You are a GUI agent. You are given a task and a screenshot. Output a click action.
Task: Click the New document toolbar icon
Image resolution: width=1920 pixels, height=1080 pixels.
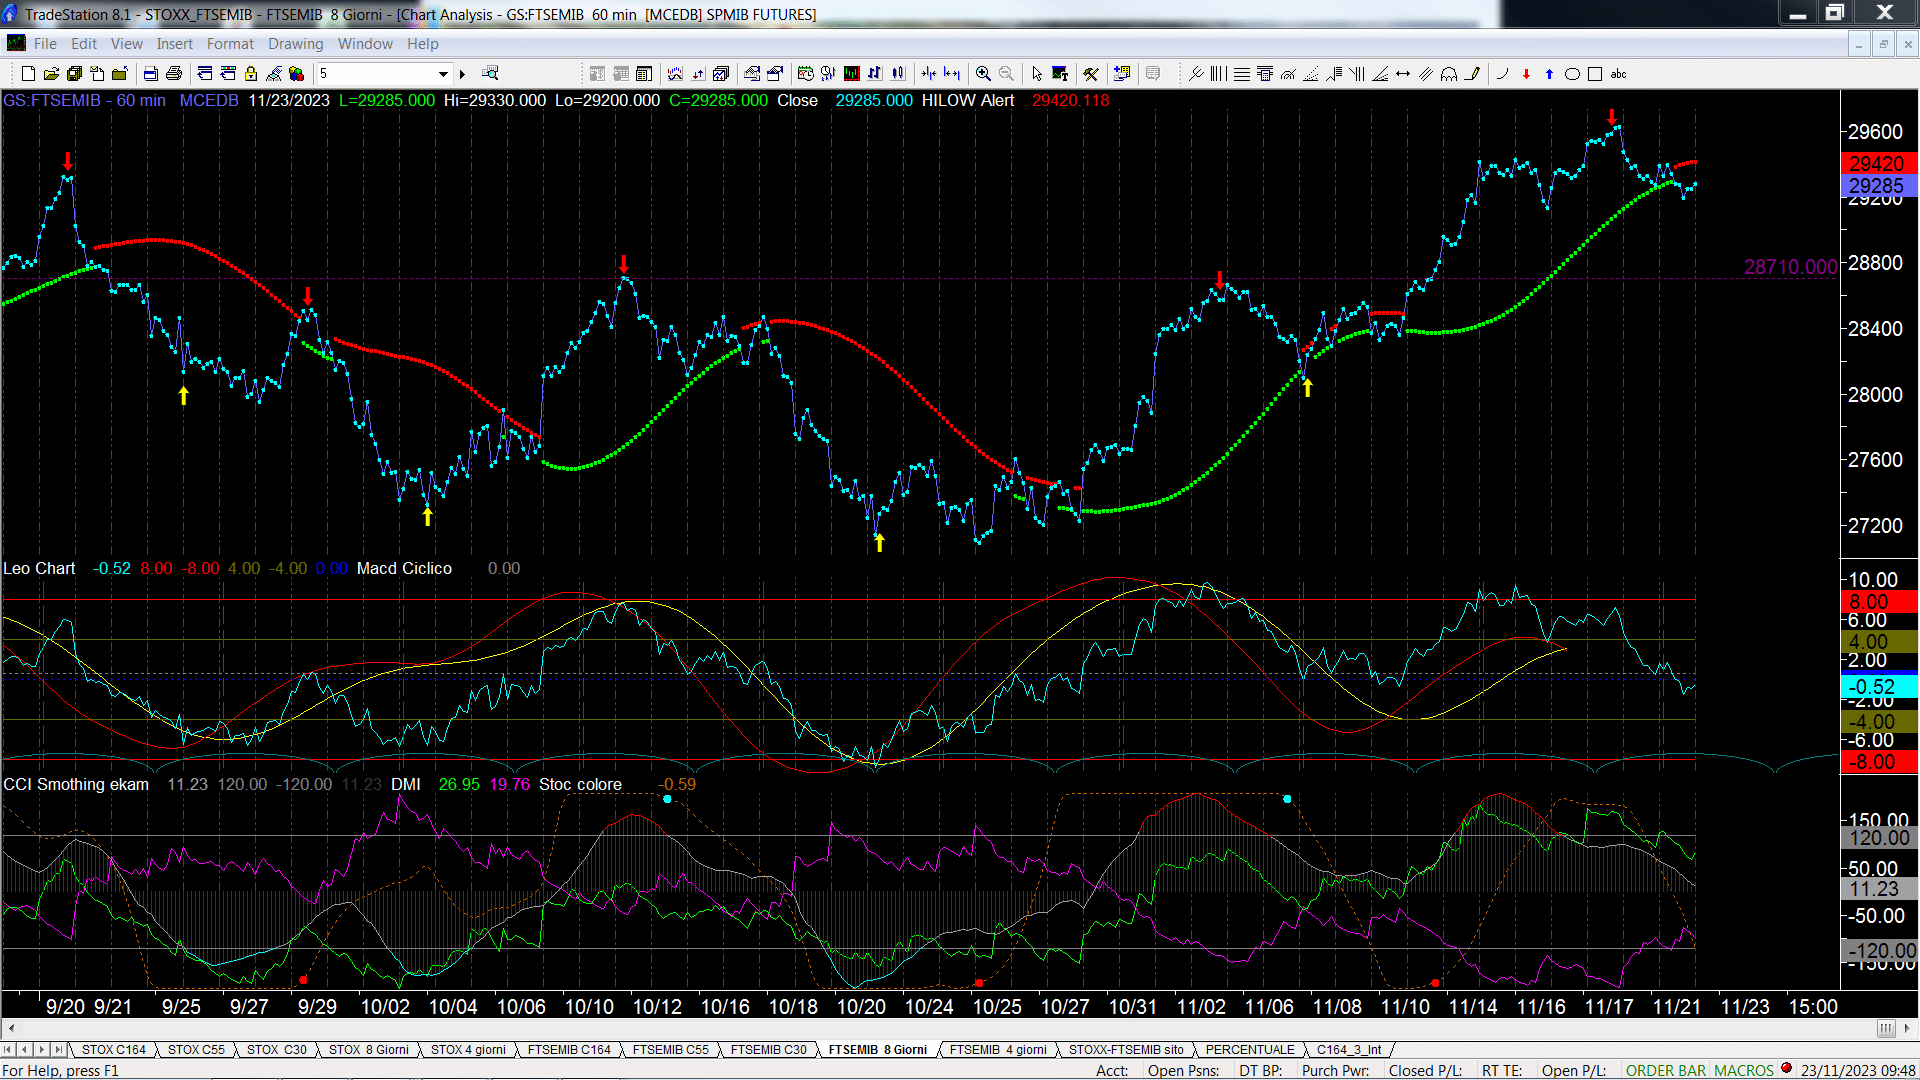28,74
